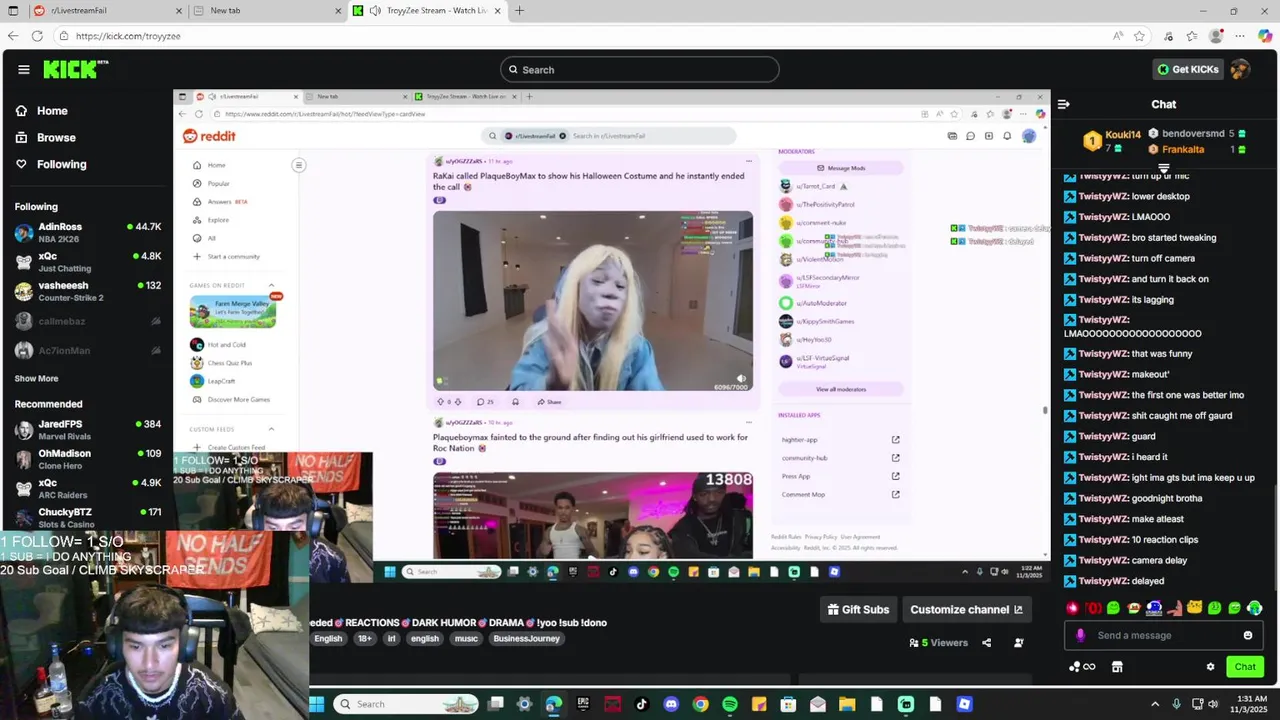Send message with green Chat button
The height and width of the screenshot is (720, 1280).
click(1245, 667)
